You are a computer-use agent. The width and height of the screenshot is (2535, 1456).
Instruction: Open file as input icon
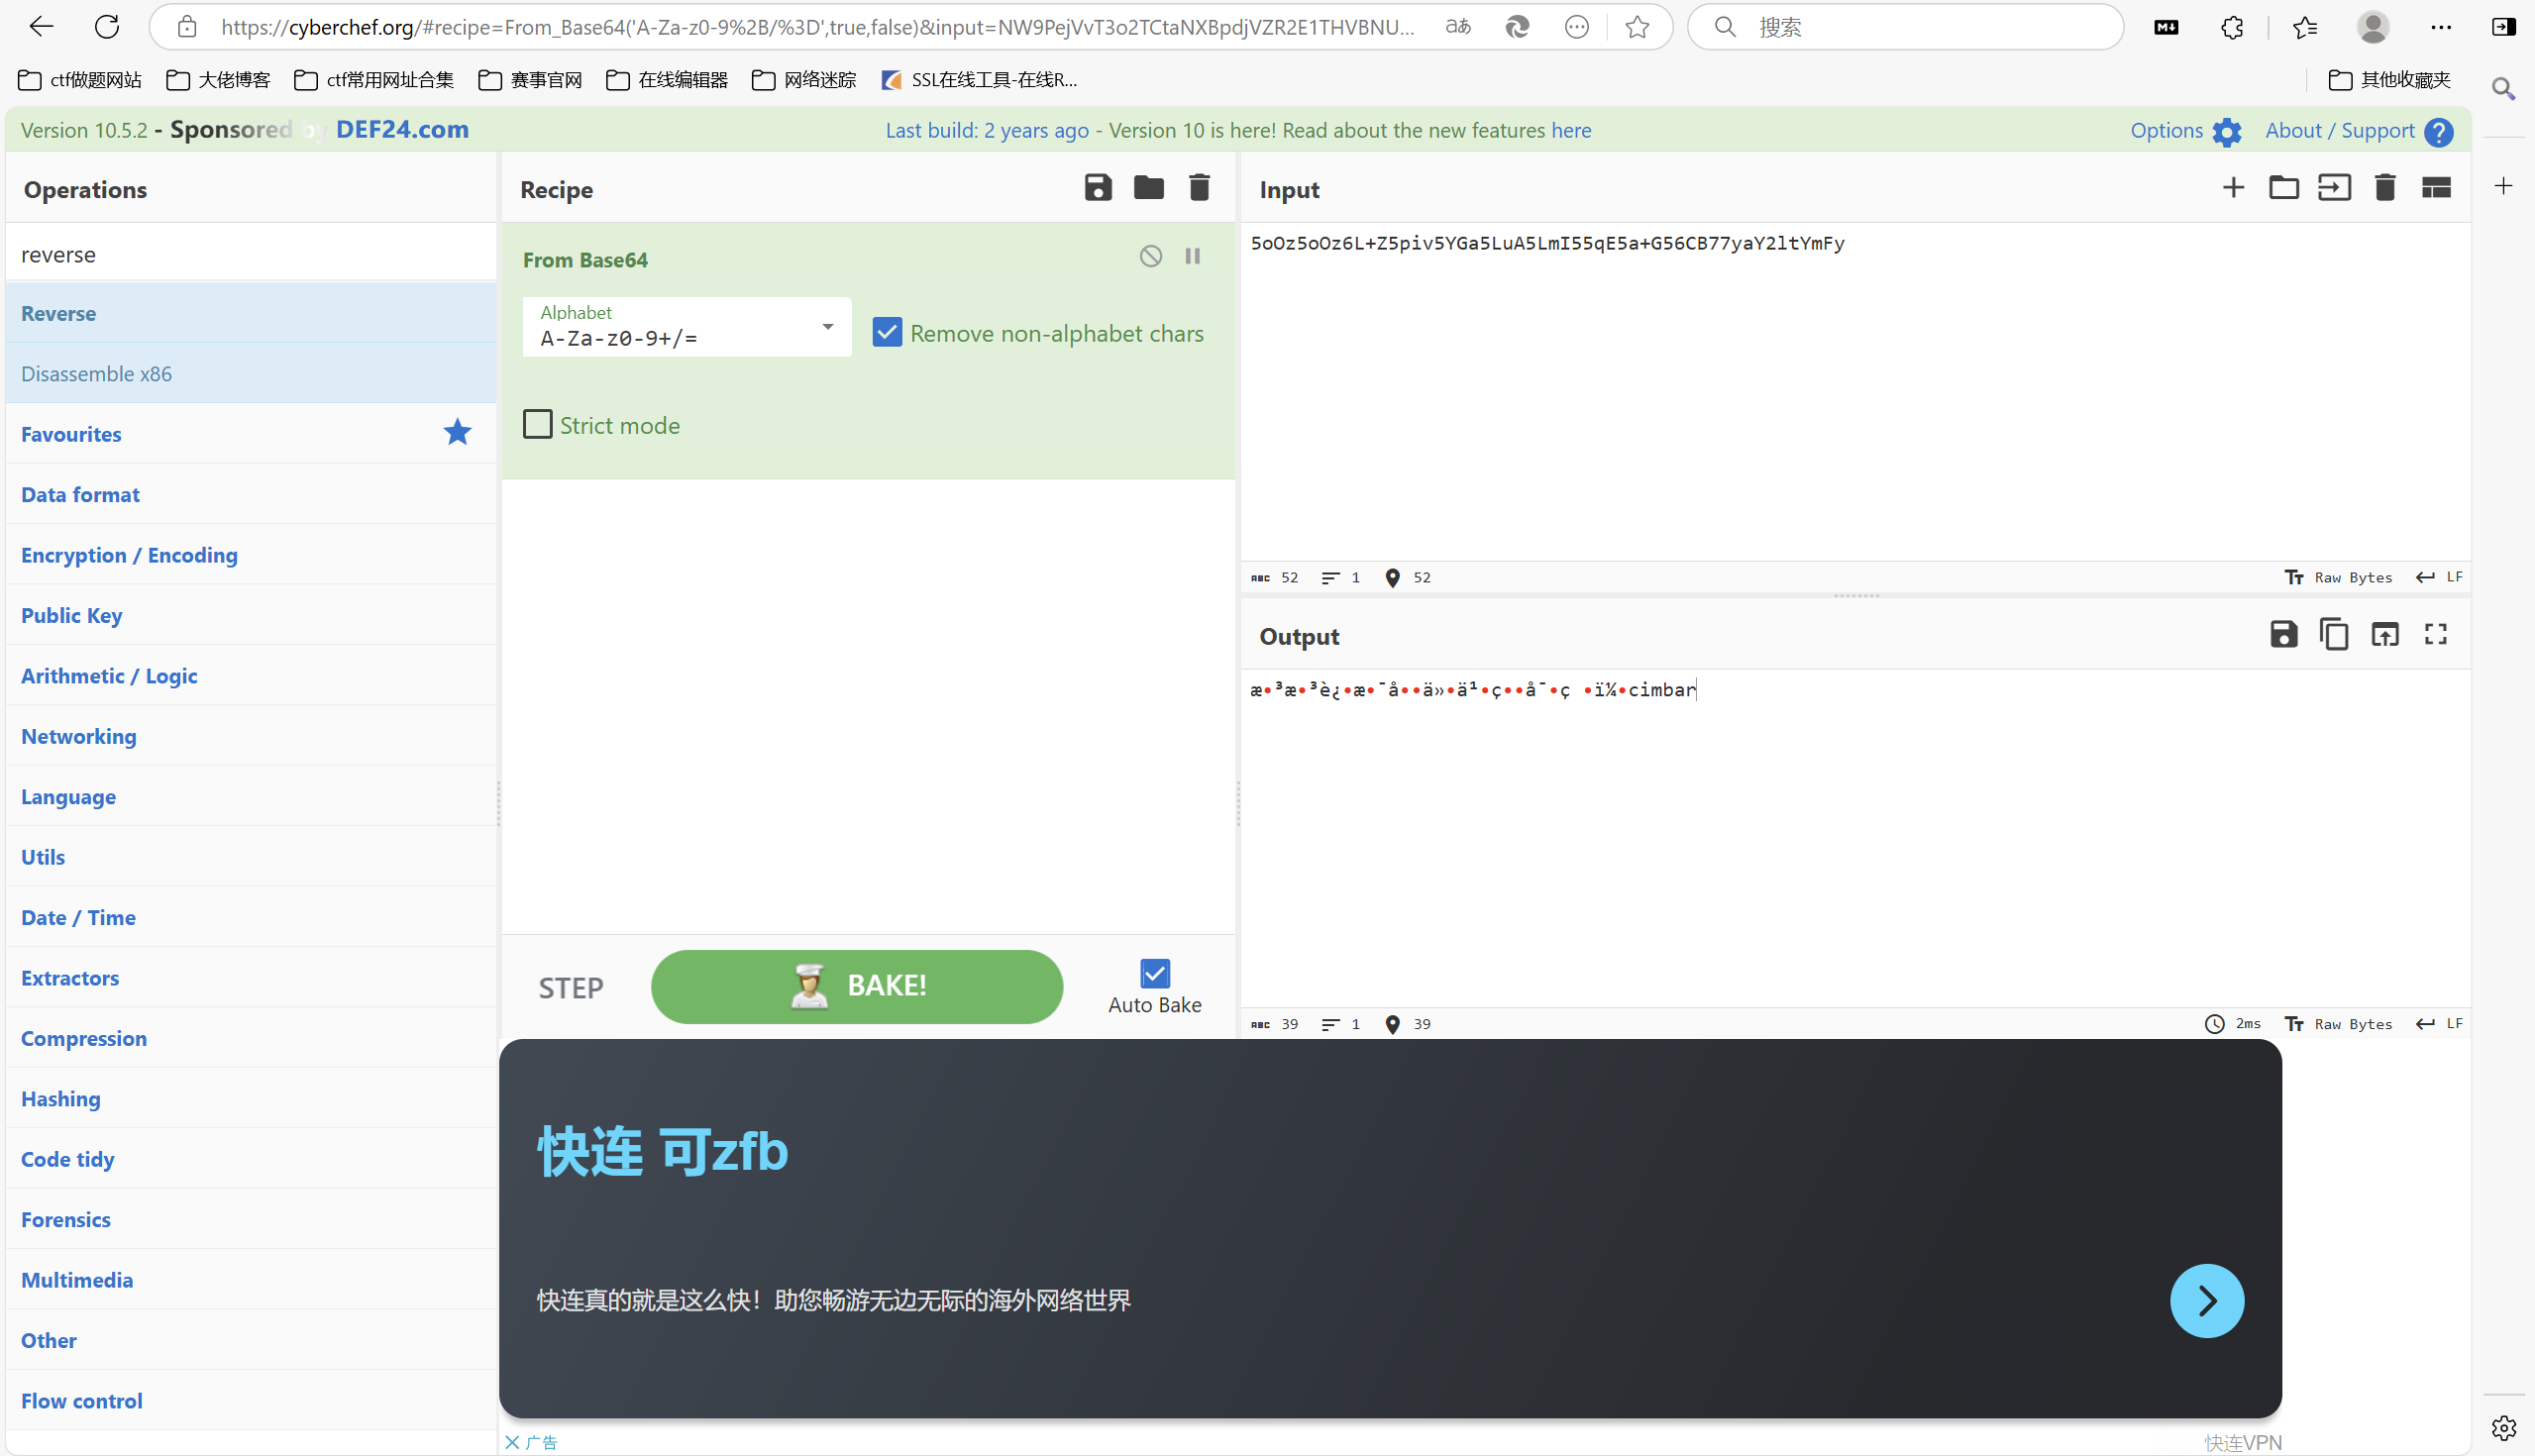coord(2334,188)
